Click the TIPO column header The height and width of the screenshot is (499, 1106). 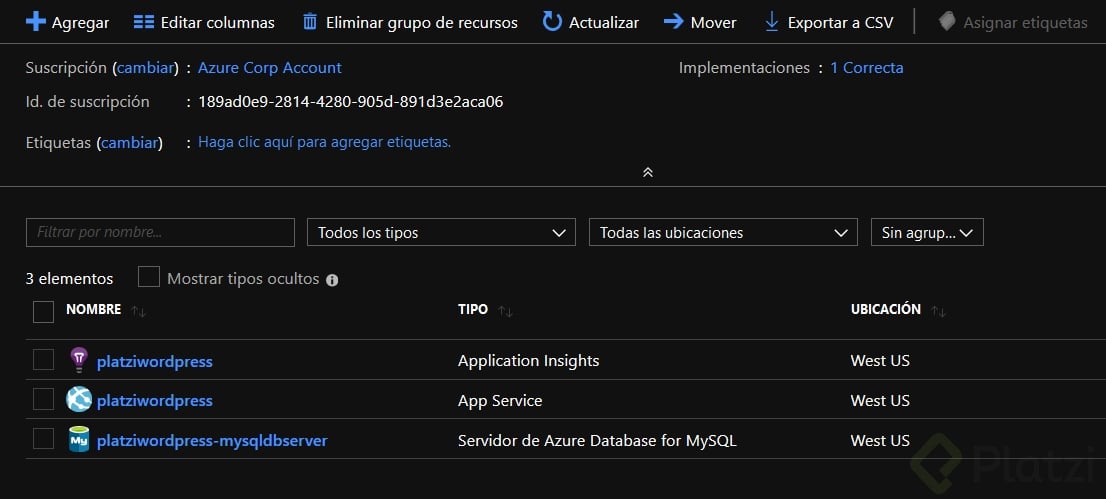click(473, 309)
